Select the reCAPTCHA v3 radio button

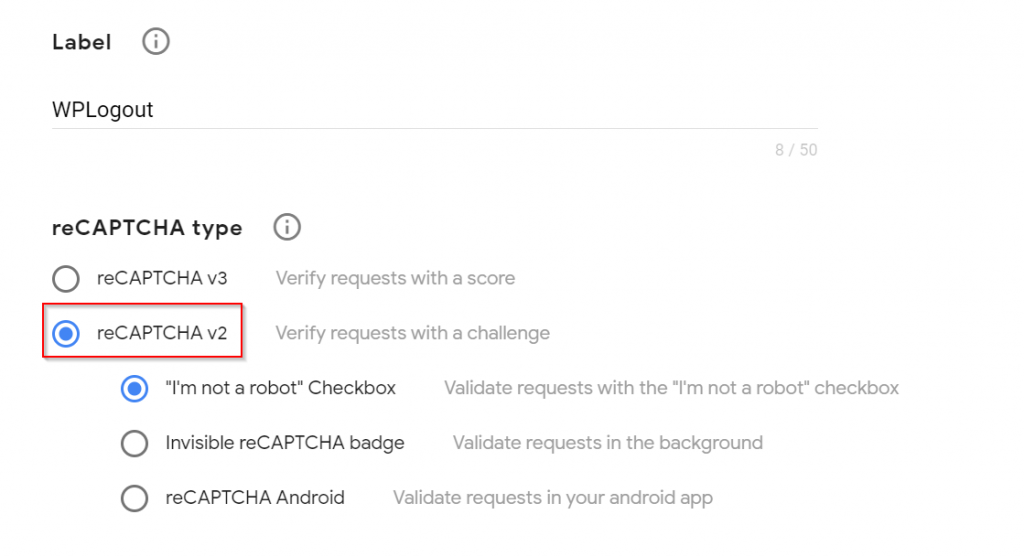(x=66, y=279)
